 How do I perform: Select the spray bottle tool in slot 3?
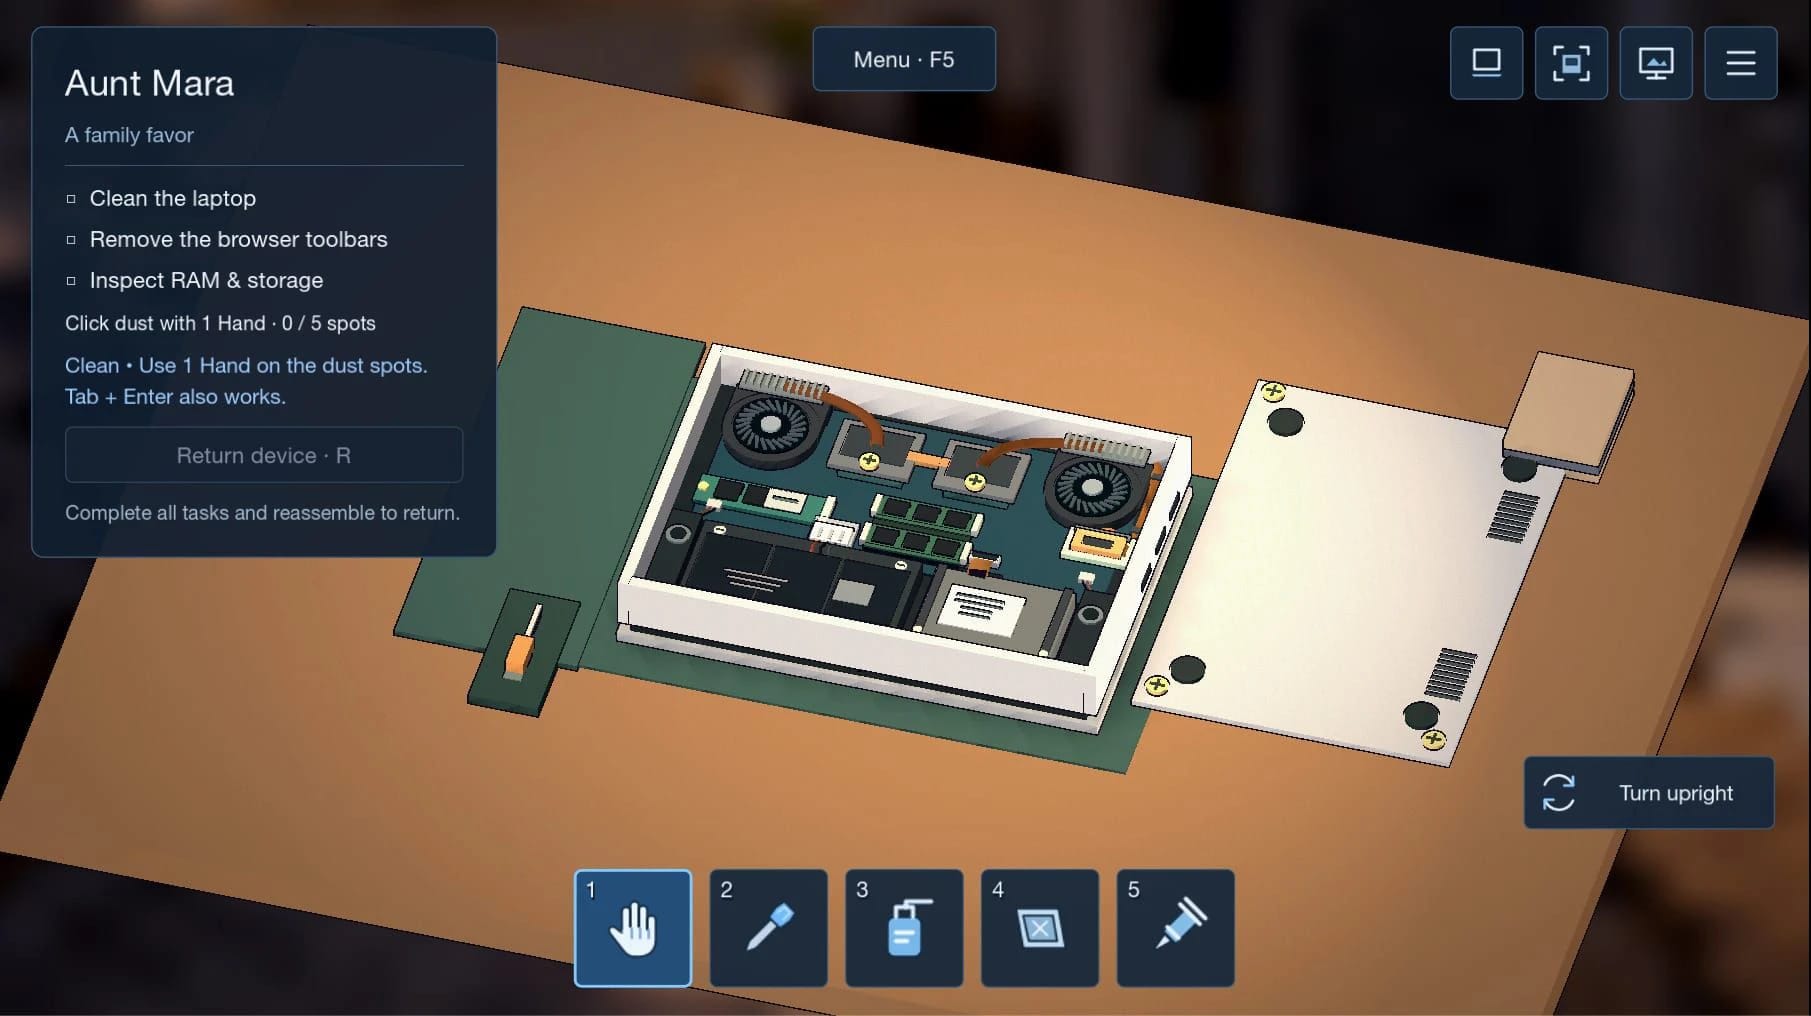(x=904, y=928)
